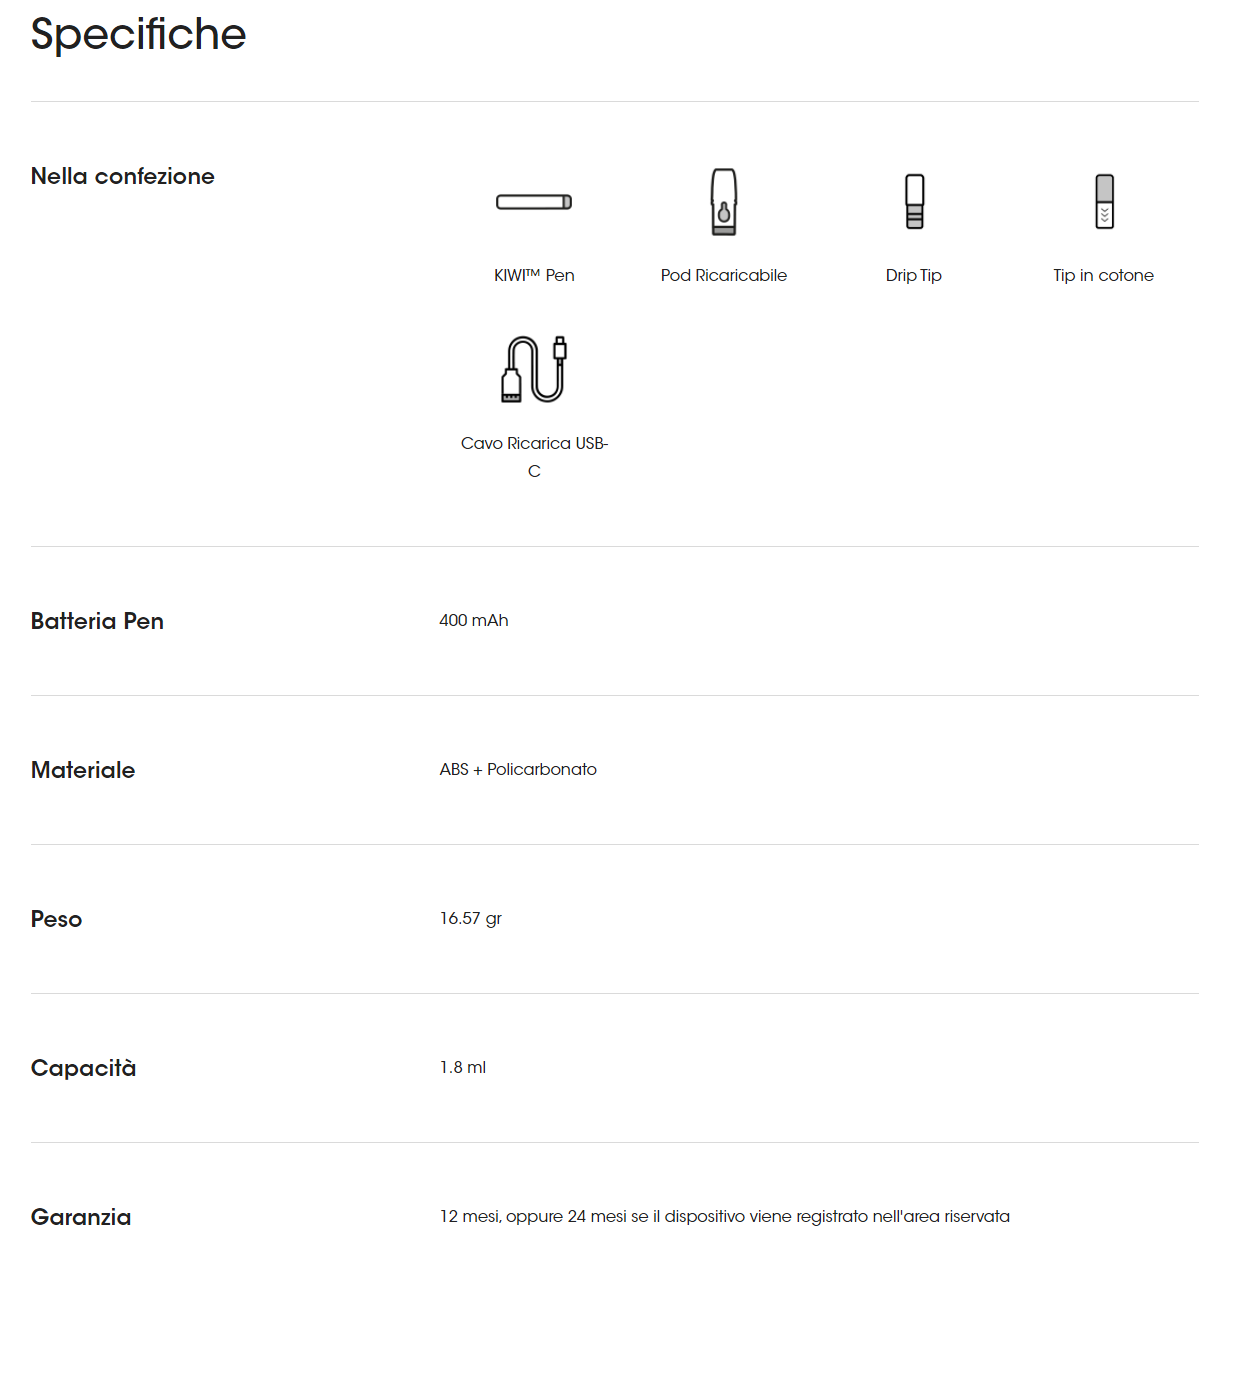Click the Batteria Pen row label
Screen dimensions: 1250x1387
pos(97,621)
